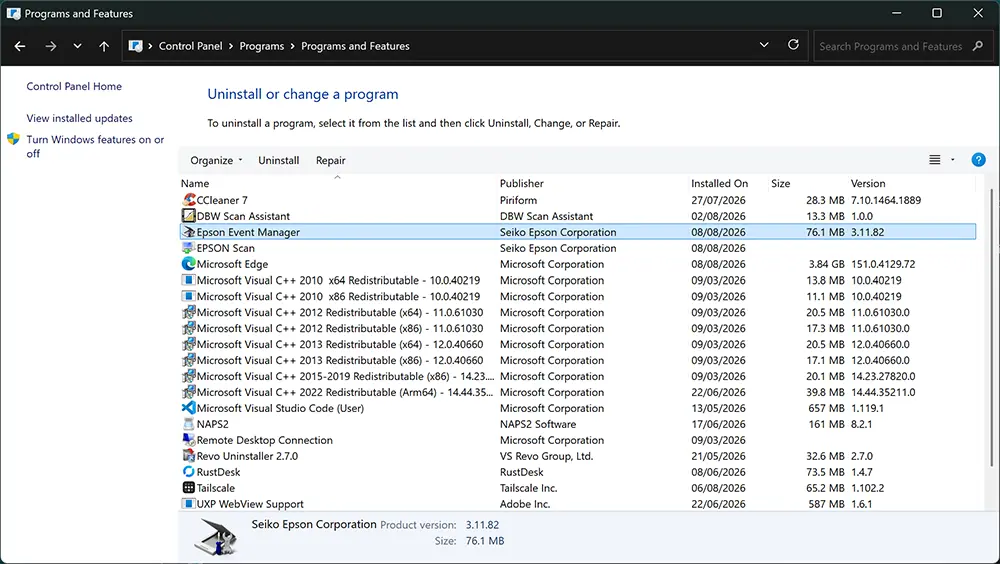The image size is (1000, 564).
Task: Click the EPSON Scan program icon
Action: pyautogui.click(x=189, y=248)
